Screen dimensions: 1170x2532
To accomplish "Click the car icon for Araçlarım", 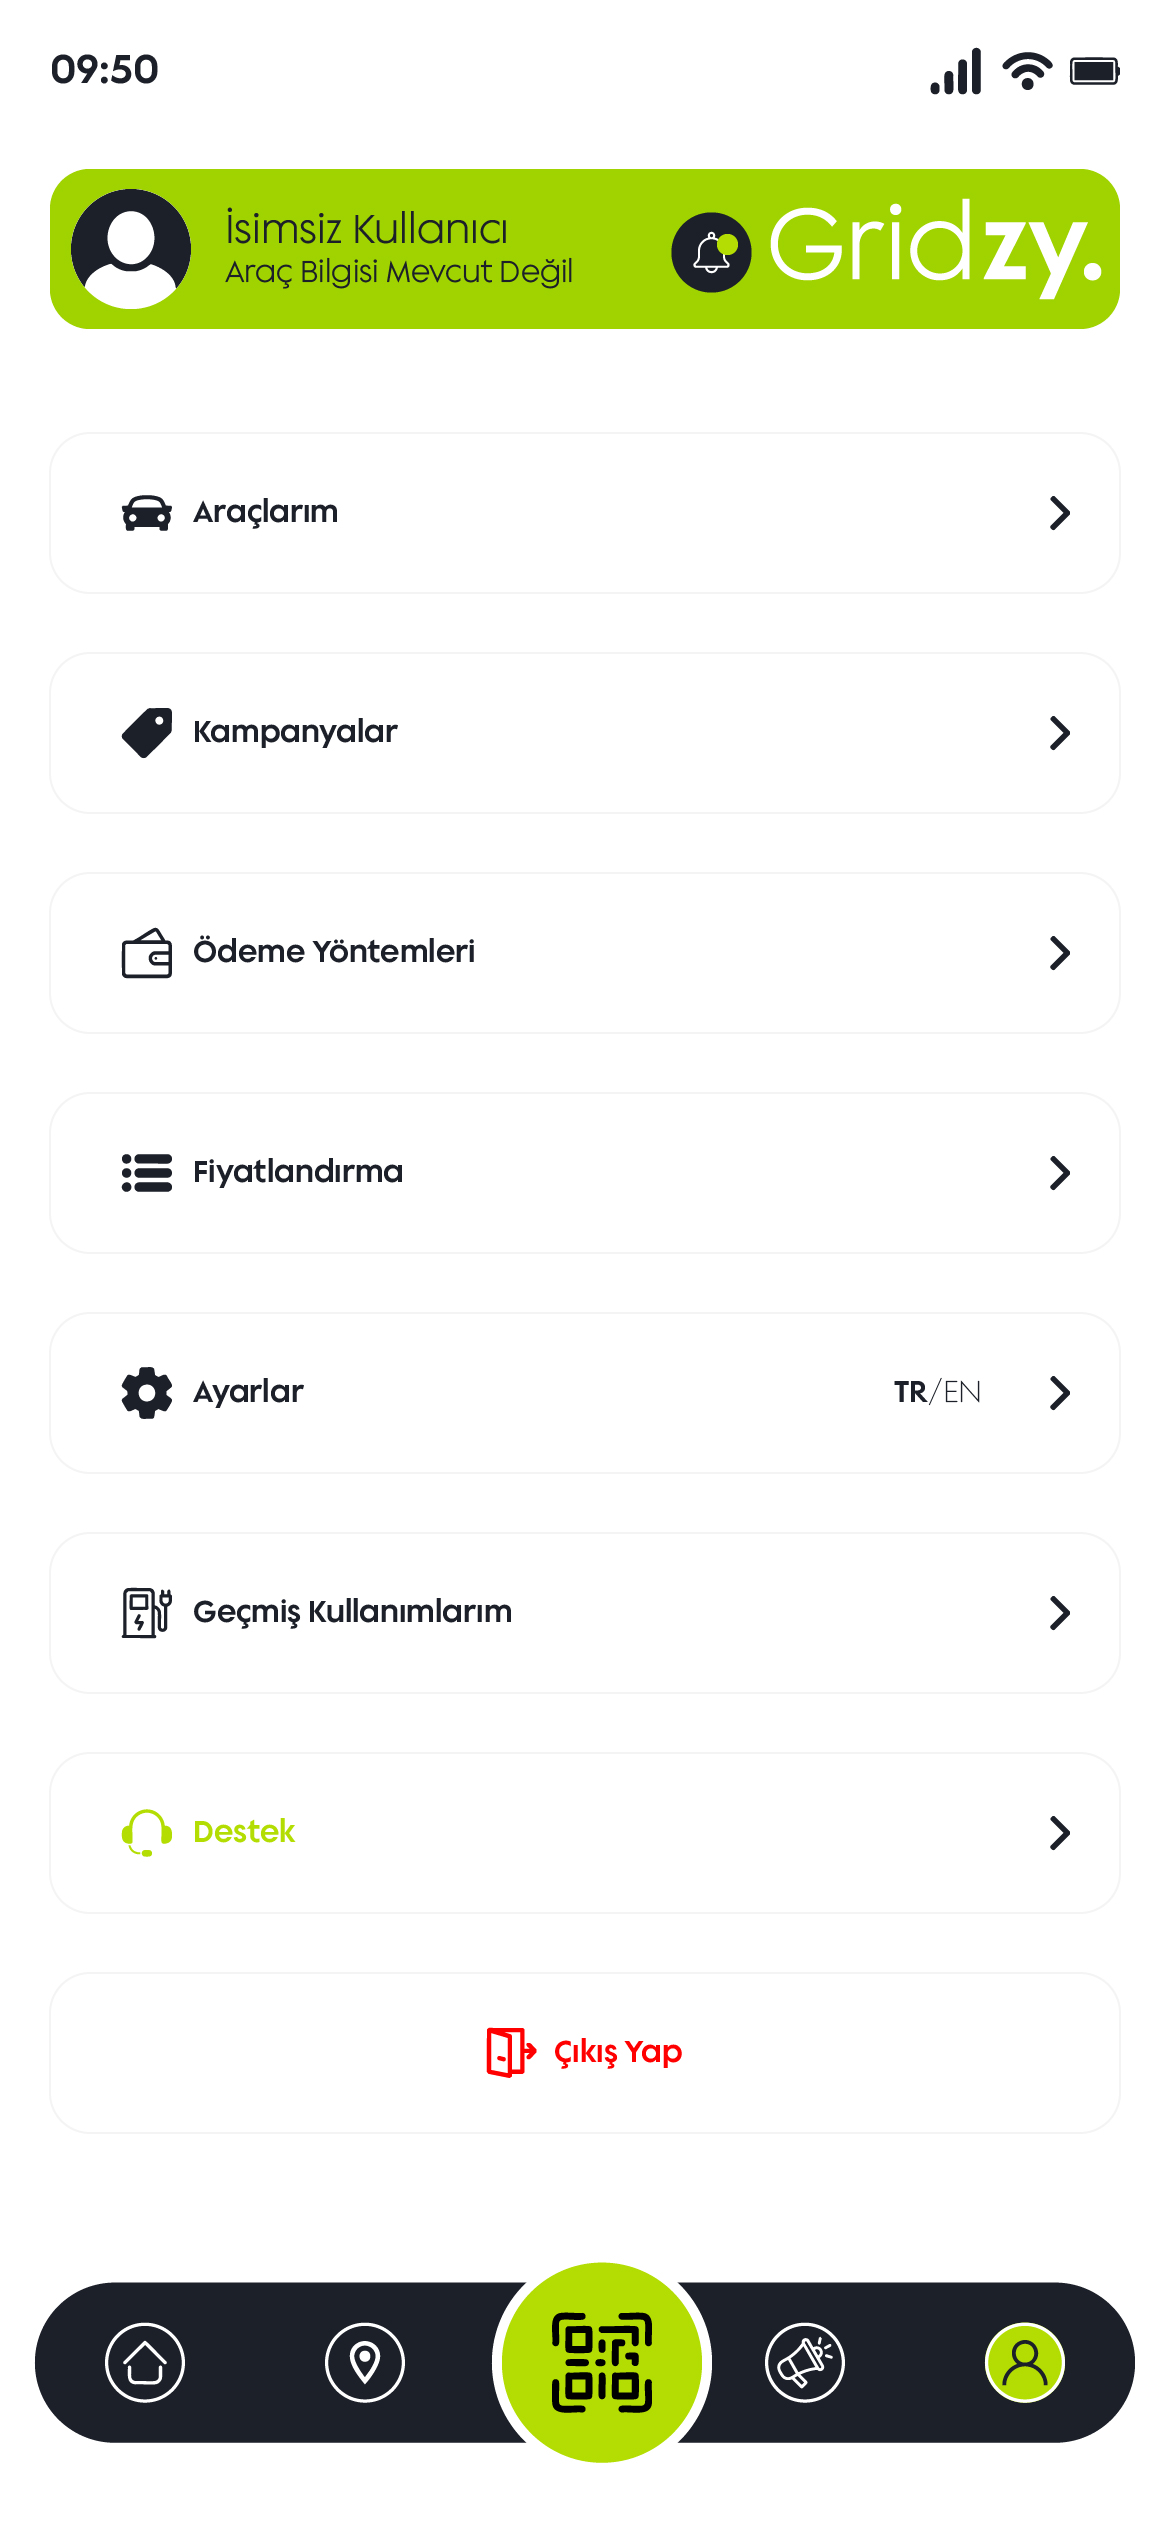I will point(147,513).
